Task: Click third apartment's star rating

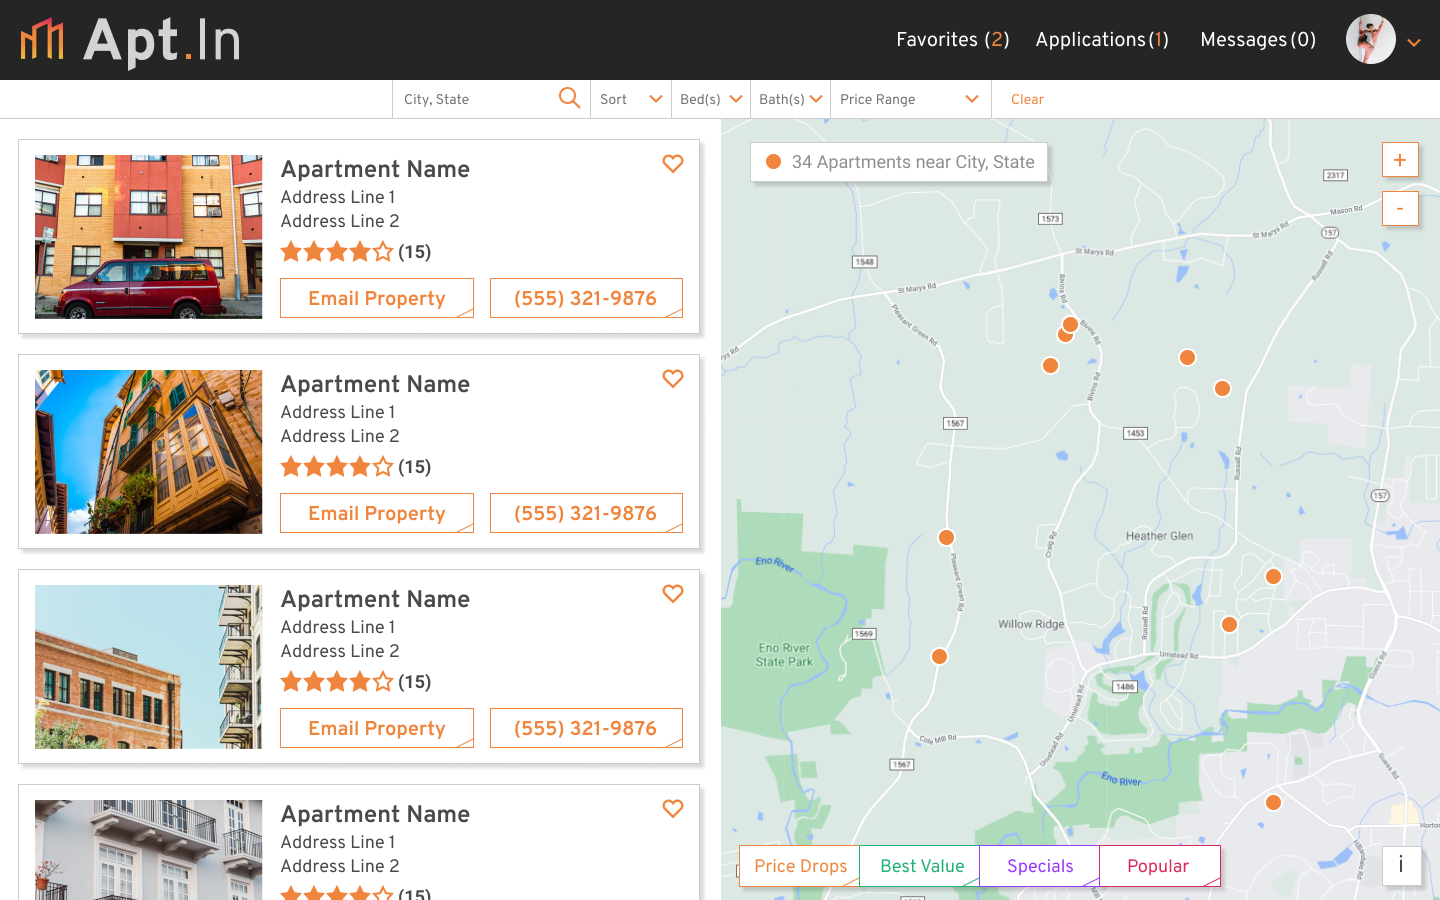Action: [337, 682]
